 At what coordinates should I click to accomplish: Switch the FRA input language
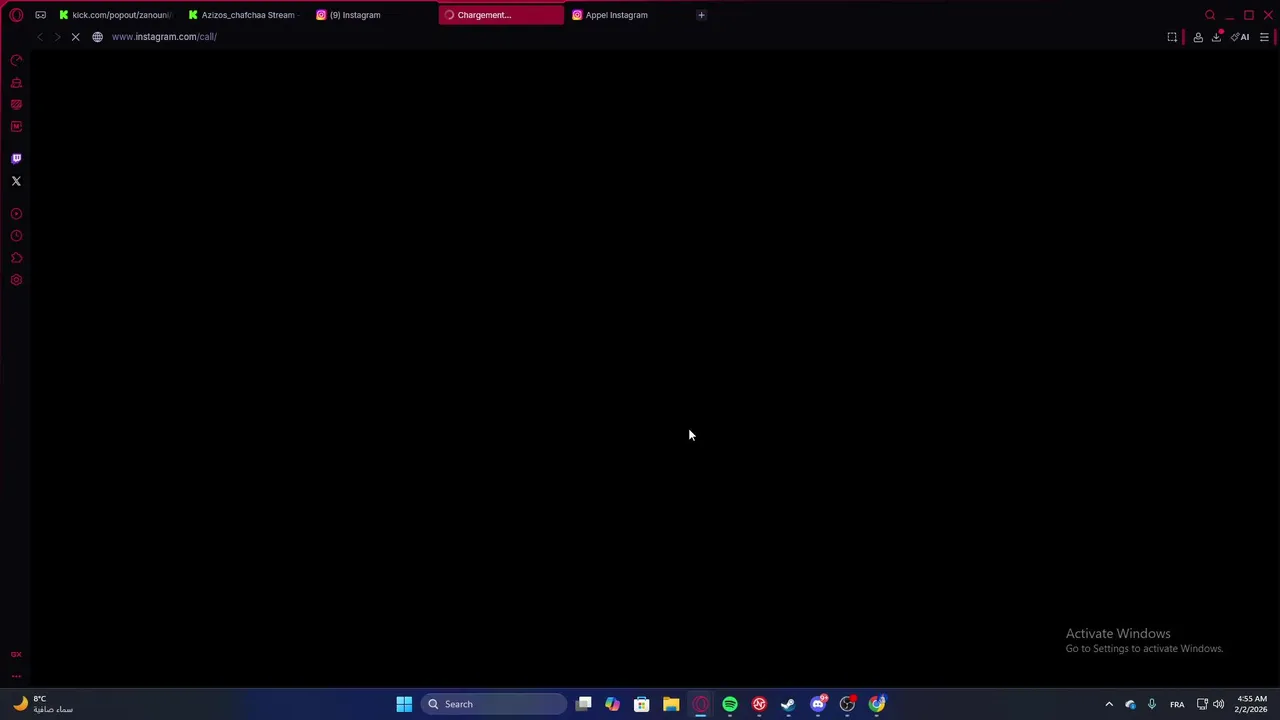1177,704
